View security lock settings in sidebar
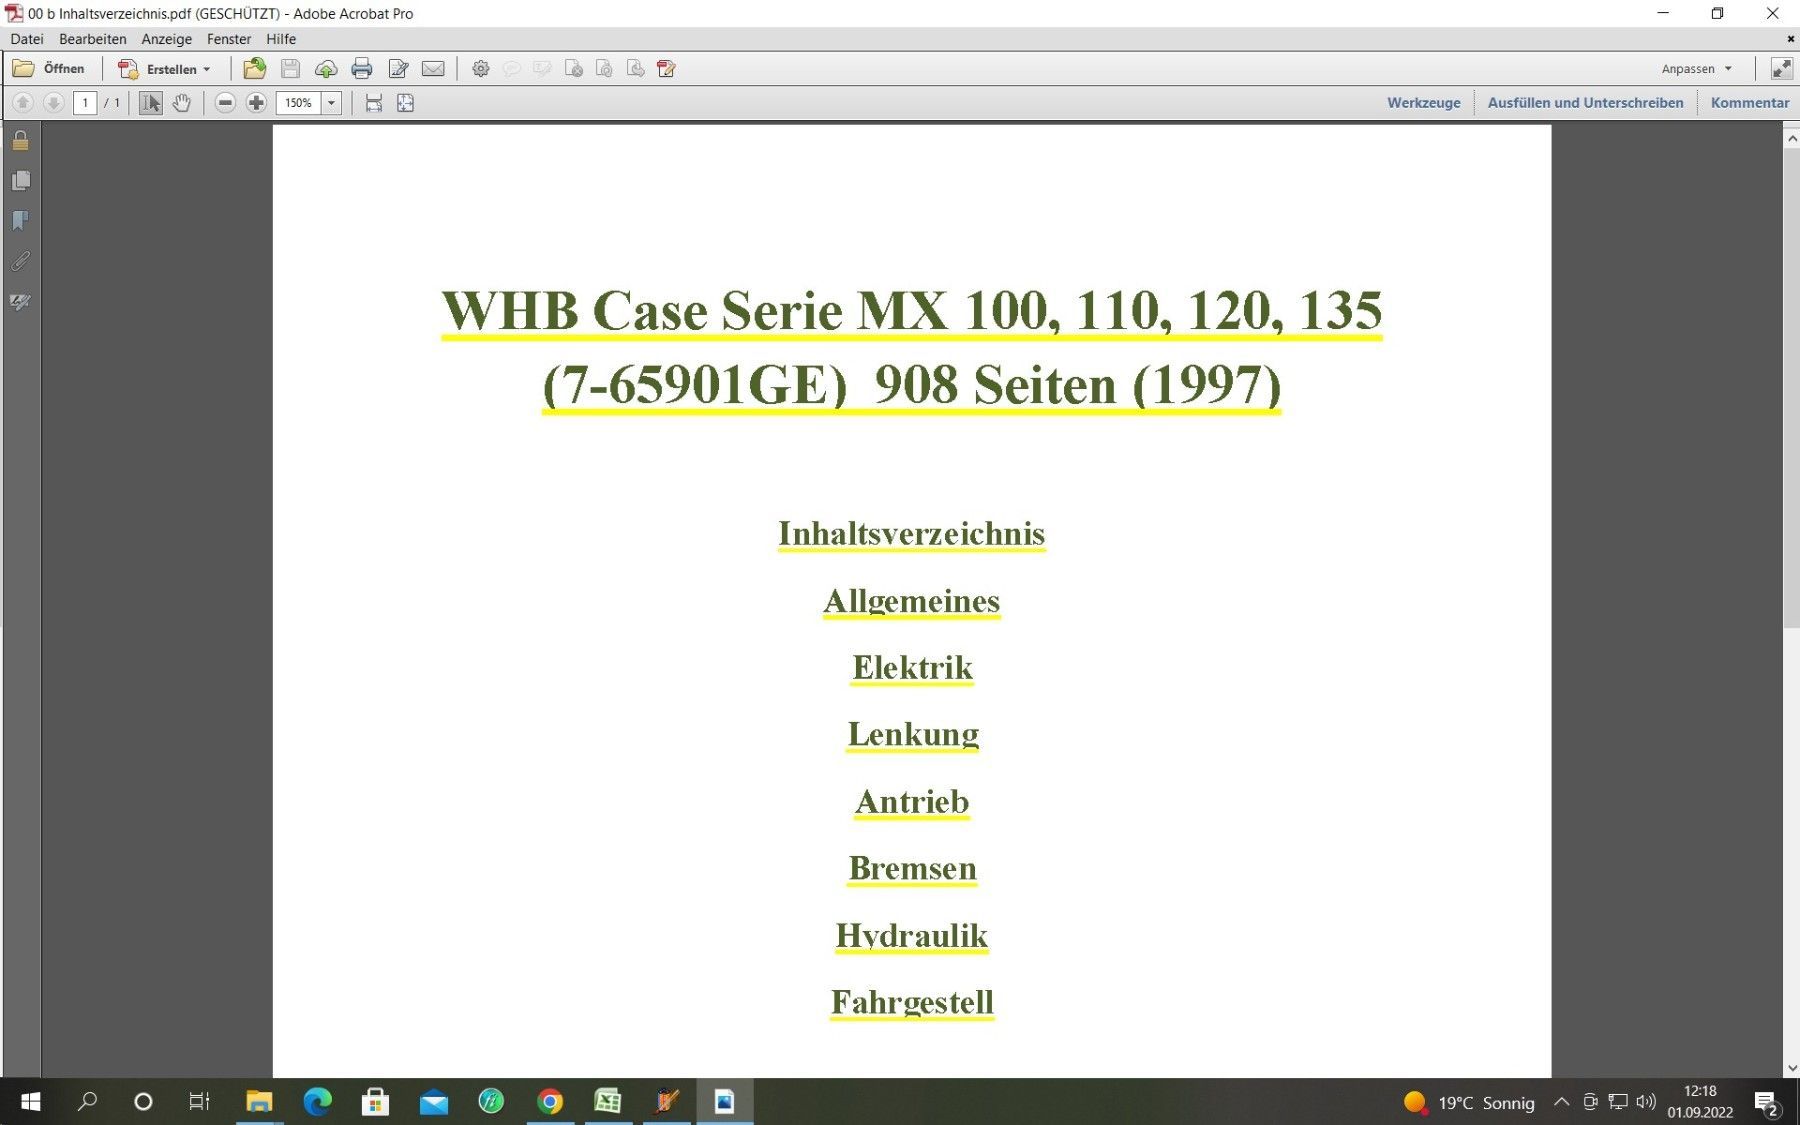 [x=20, y=141]
